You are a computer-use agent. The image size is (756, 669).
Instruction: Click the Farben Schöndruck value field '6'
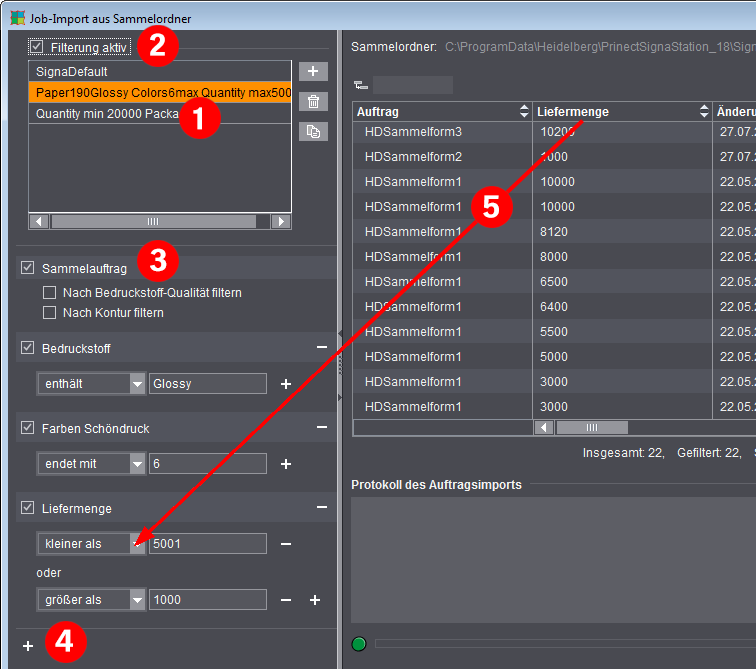pos(208,464)
